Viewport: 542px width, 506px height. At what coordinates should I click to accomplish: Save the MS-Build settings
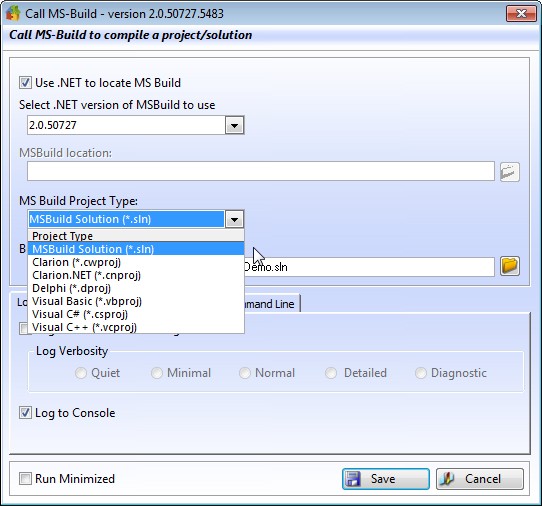pyautogui.click(x=386, y=479)
